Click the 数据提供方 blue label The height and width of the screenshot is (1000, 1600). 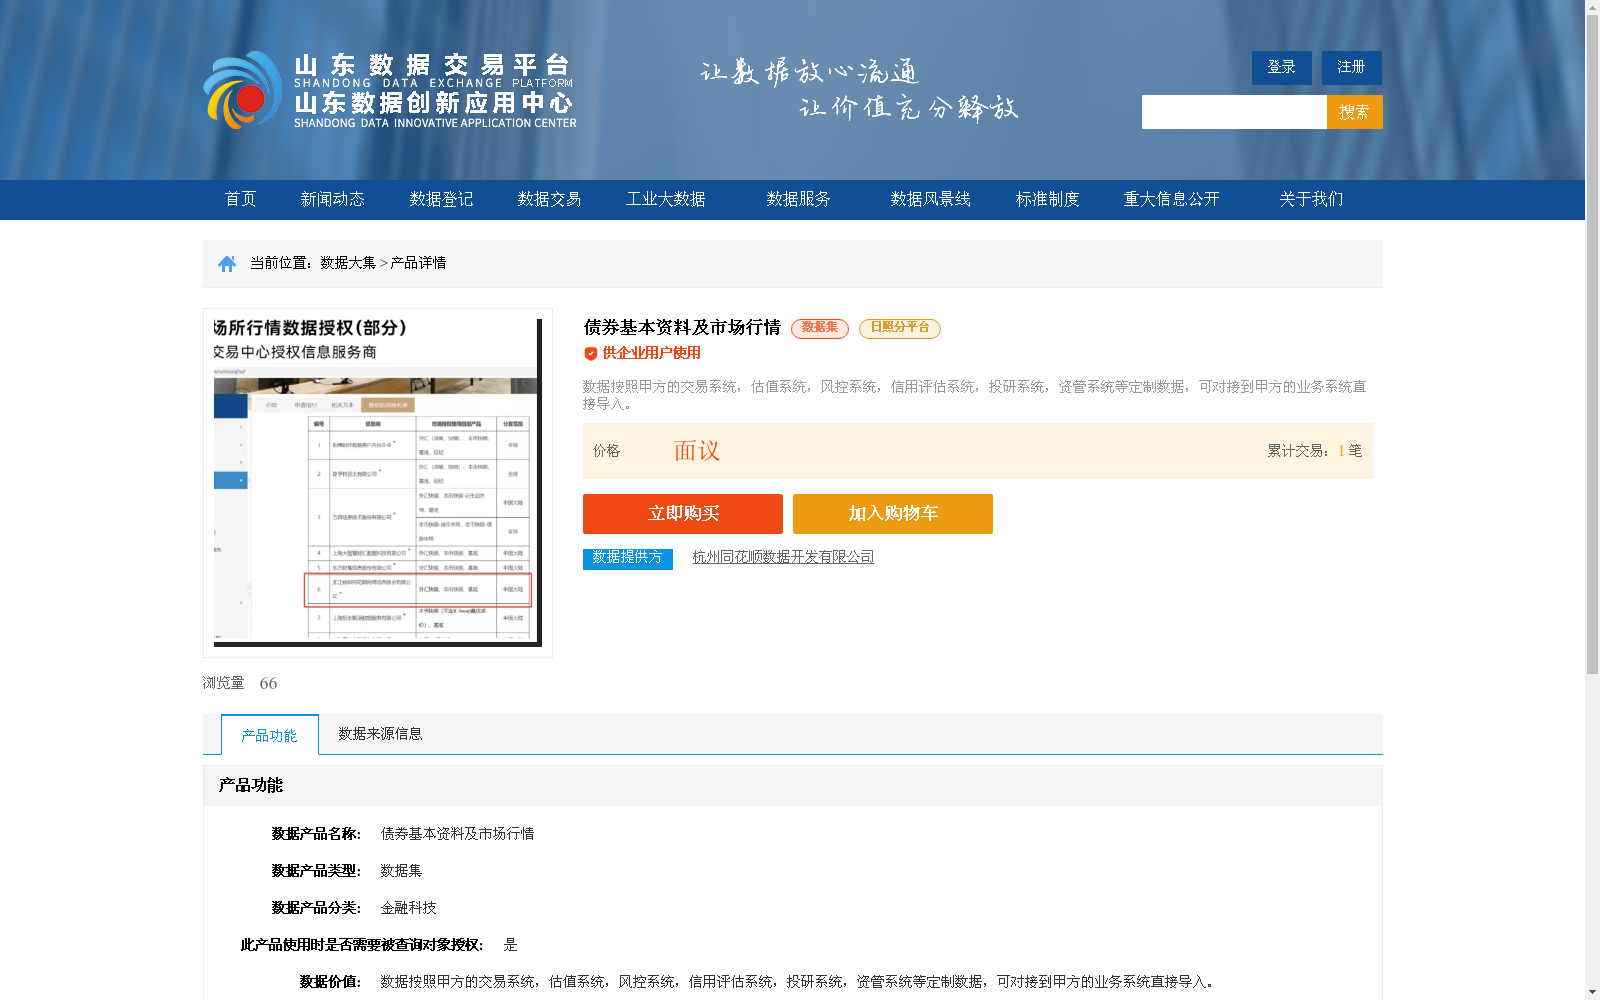(x=628, y=558)
